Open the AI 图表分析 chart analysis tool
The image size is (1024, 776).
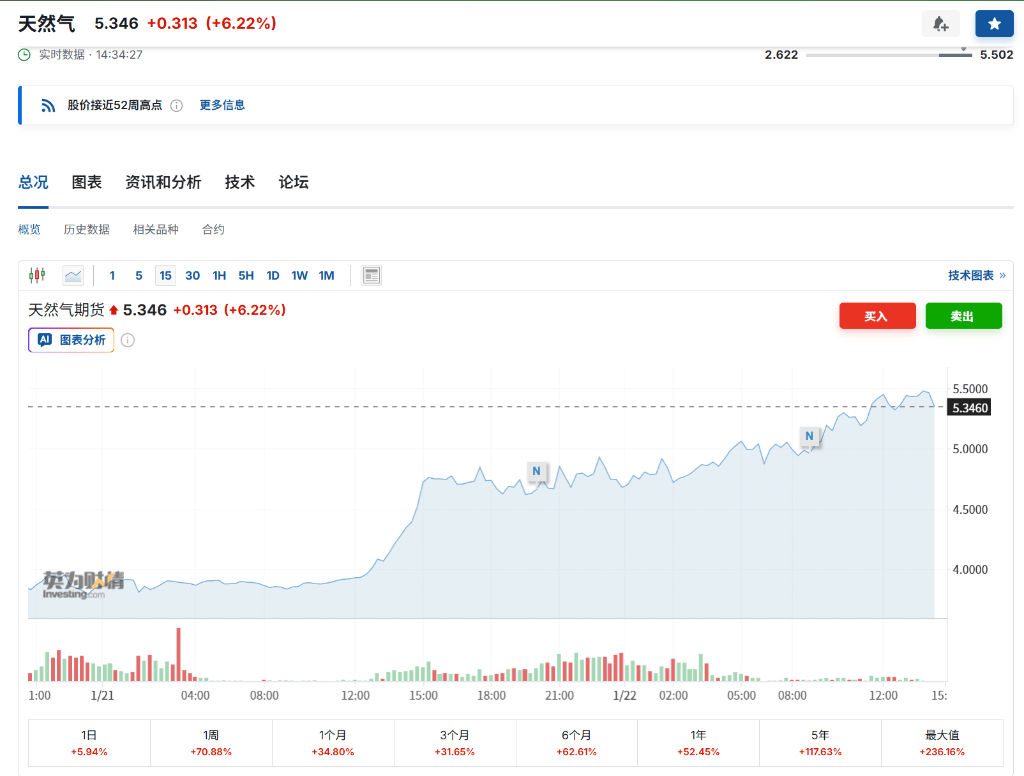(70, 340)
